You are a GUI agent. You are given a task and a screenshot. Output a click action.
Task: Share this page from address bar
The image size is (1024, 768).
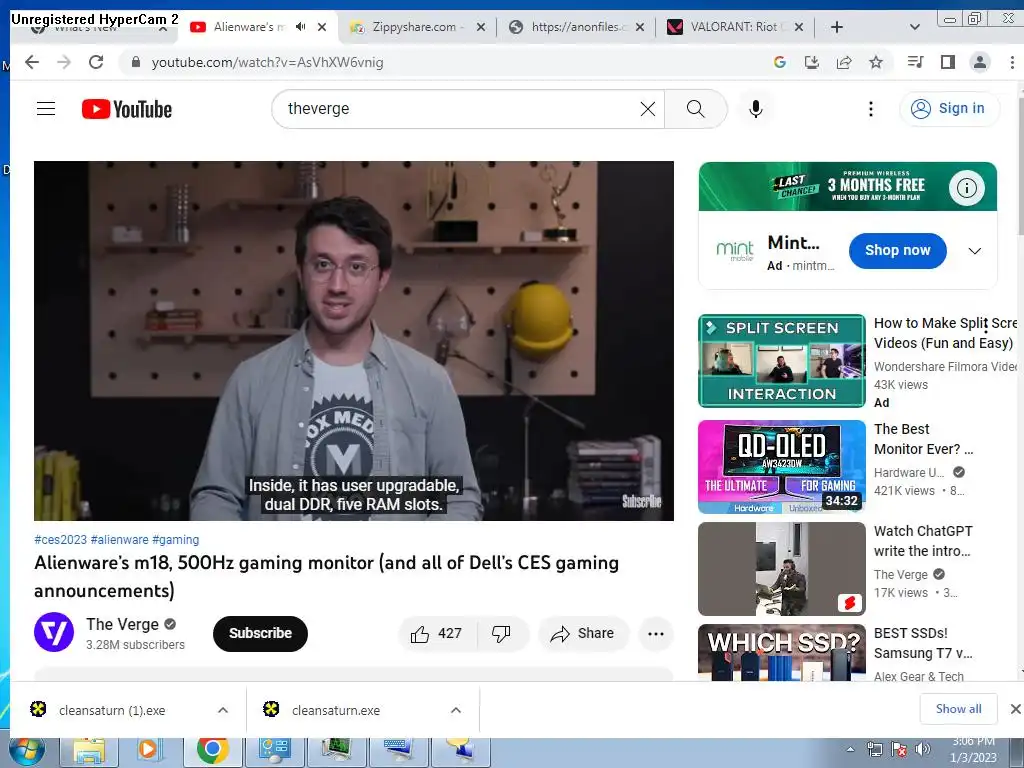[844, 62]
